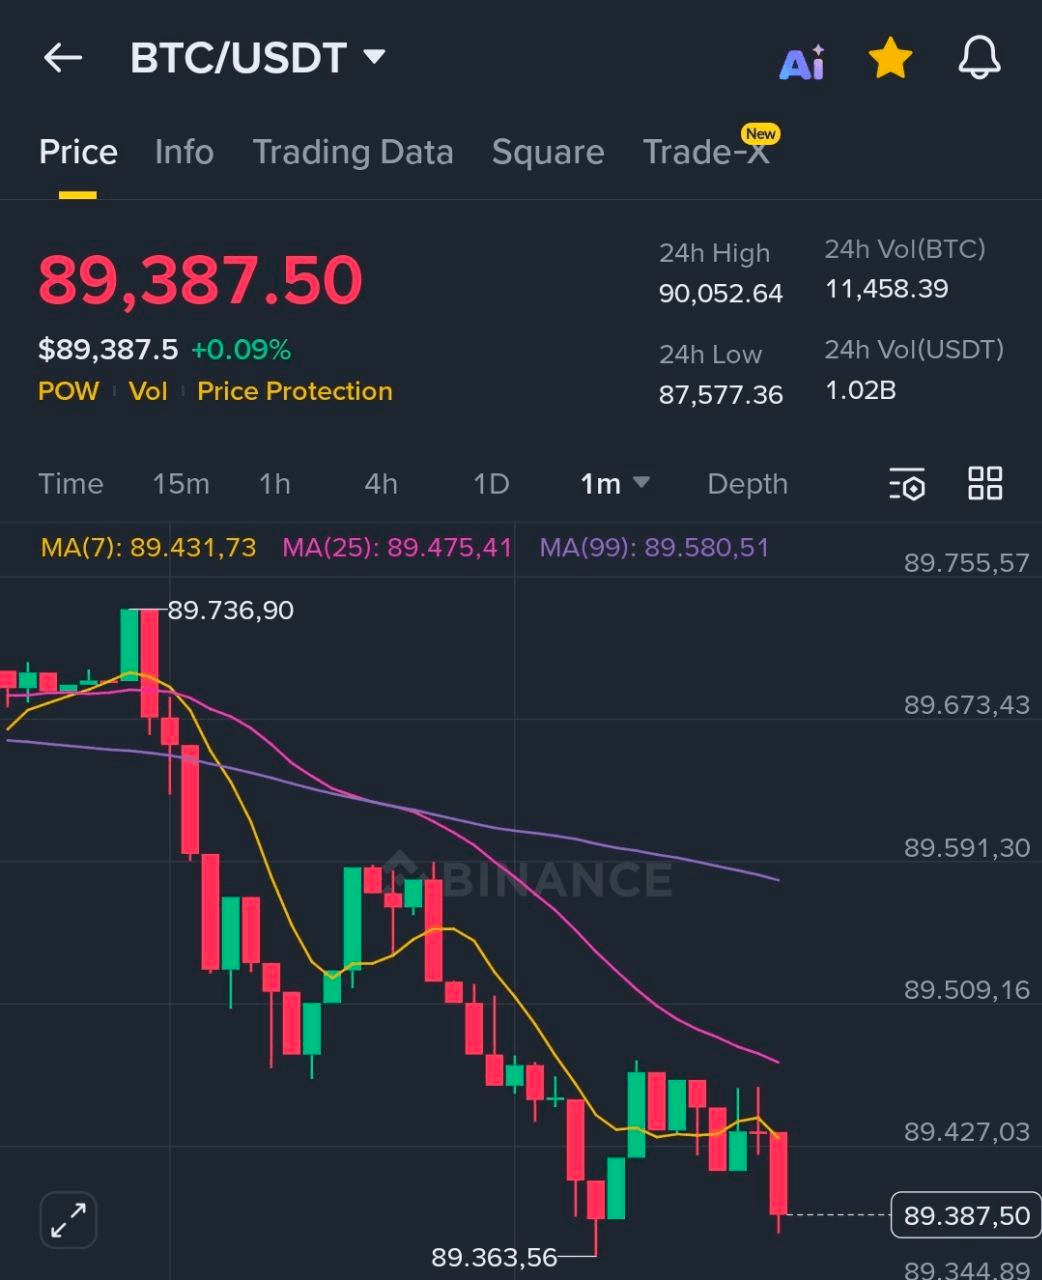1042x1280 pixels.
Task: Open the AI assistant icon
Action: pyautogui.click(x=802, y=62)
